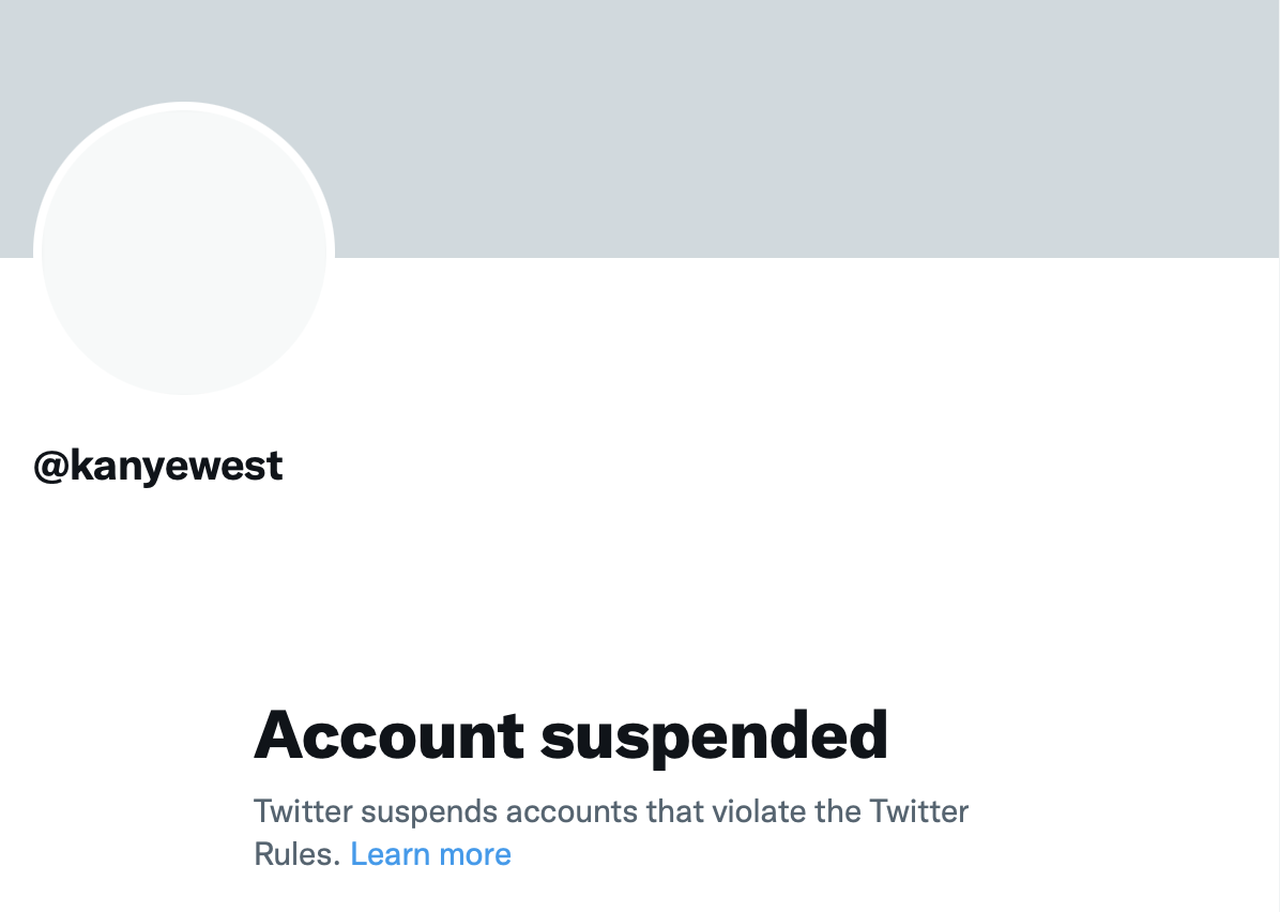Viewport: 1280px width, 912px height.
Task: Open the Learn more link
Action: pyautogui.click(x=430, y=854)
